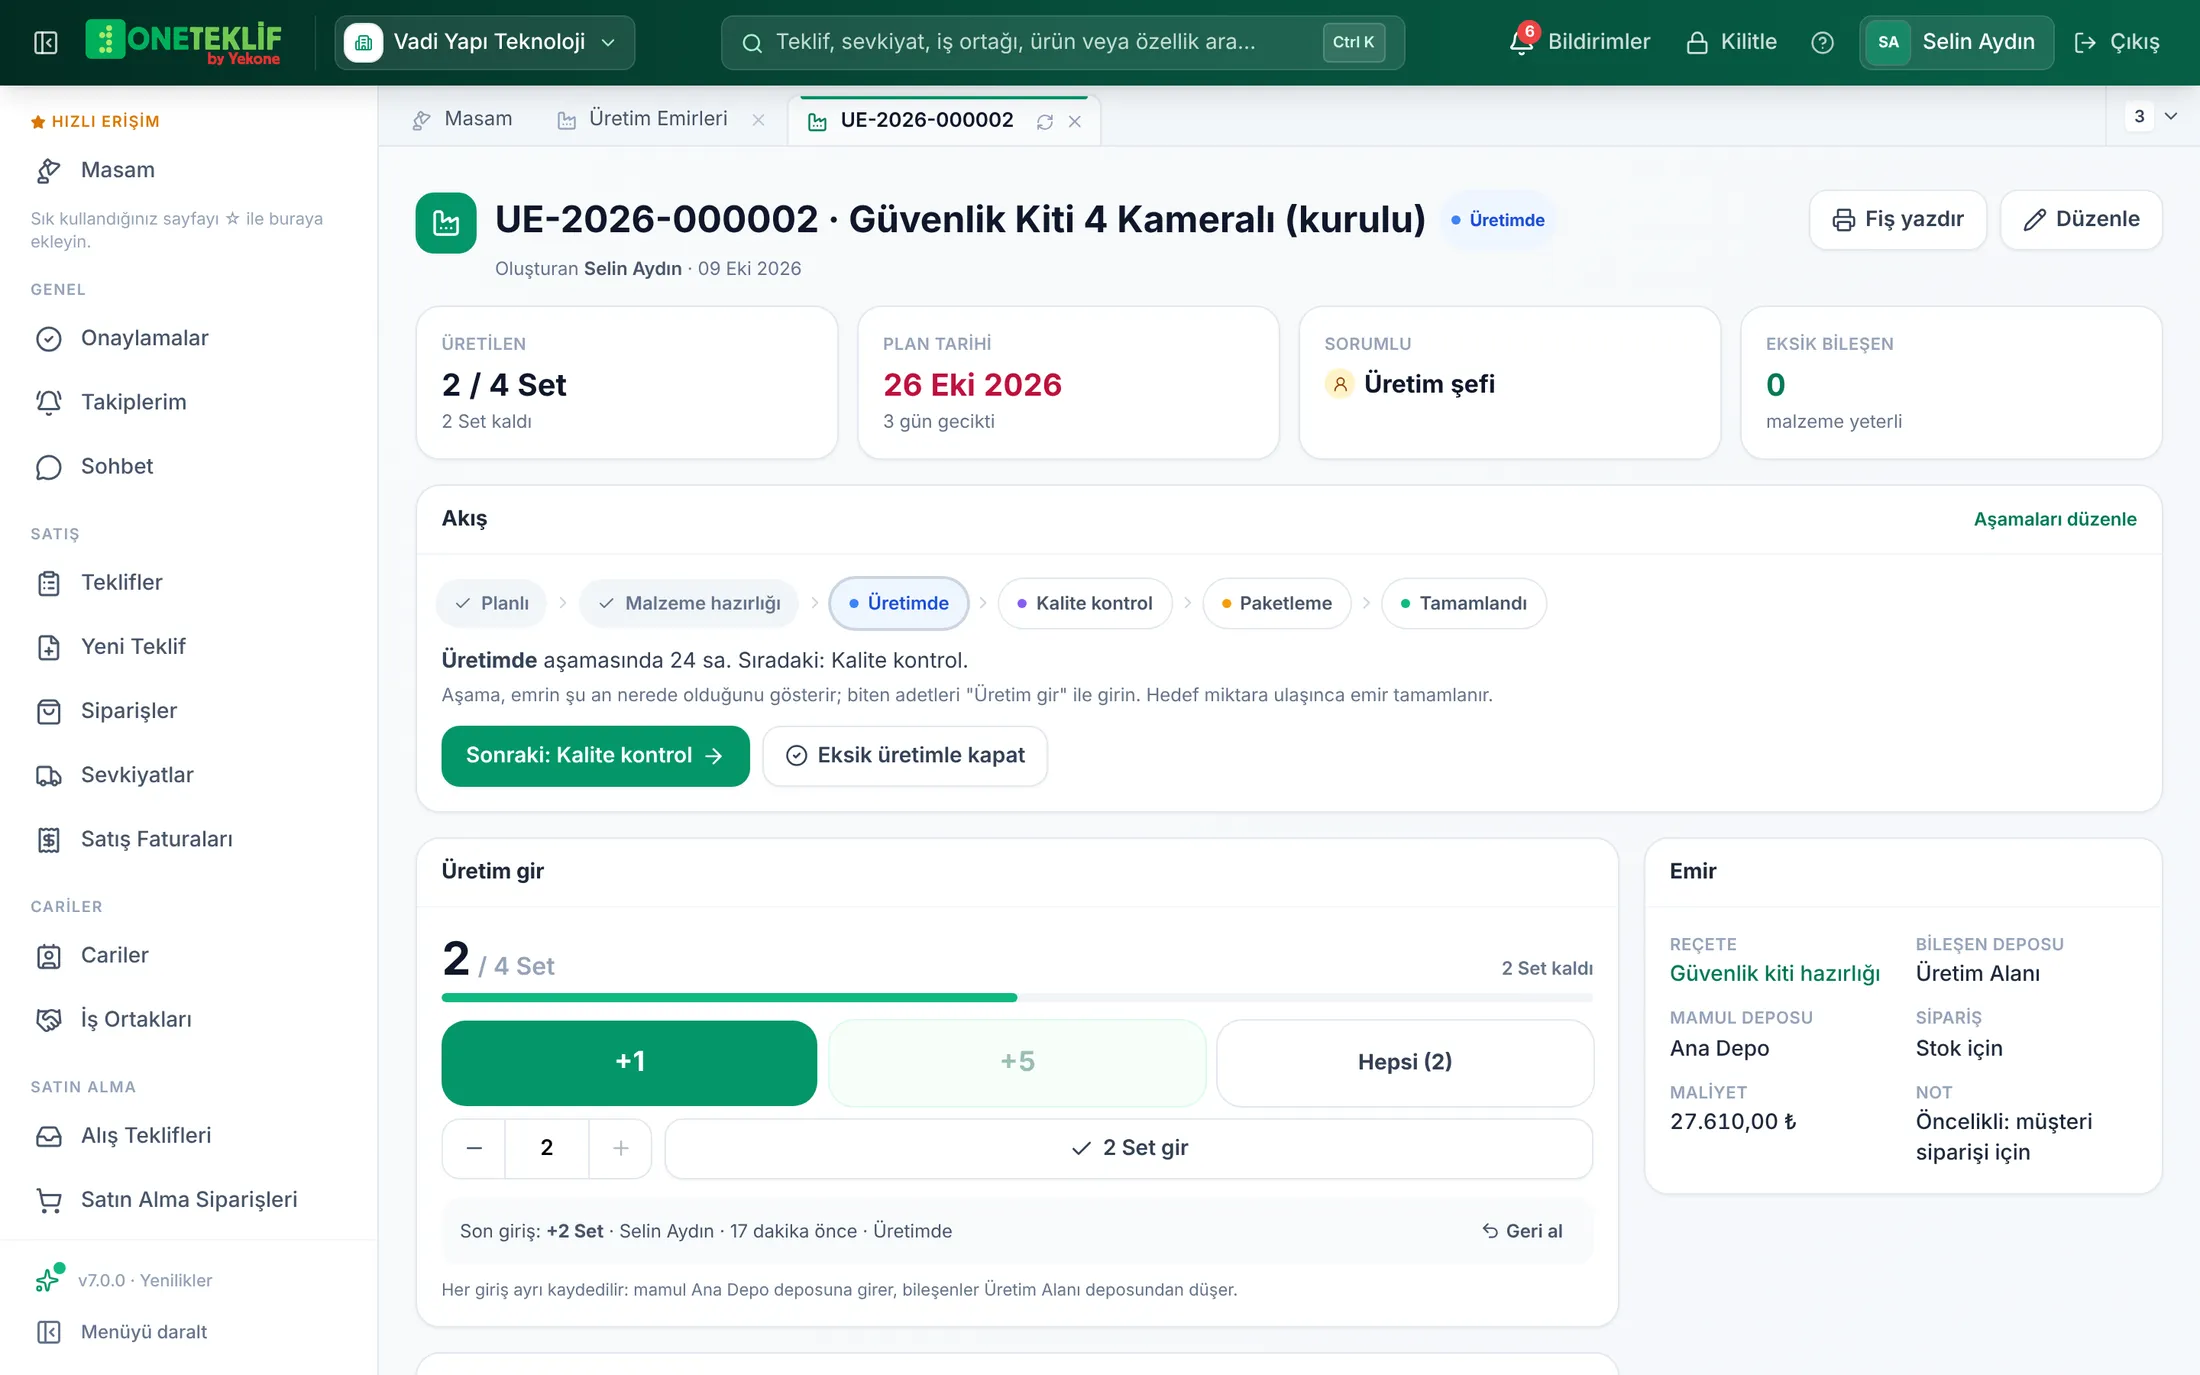Open Onaylamalar in the sidebar

[189, 338]
